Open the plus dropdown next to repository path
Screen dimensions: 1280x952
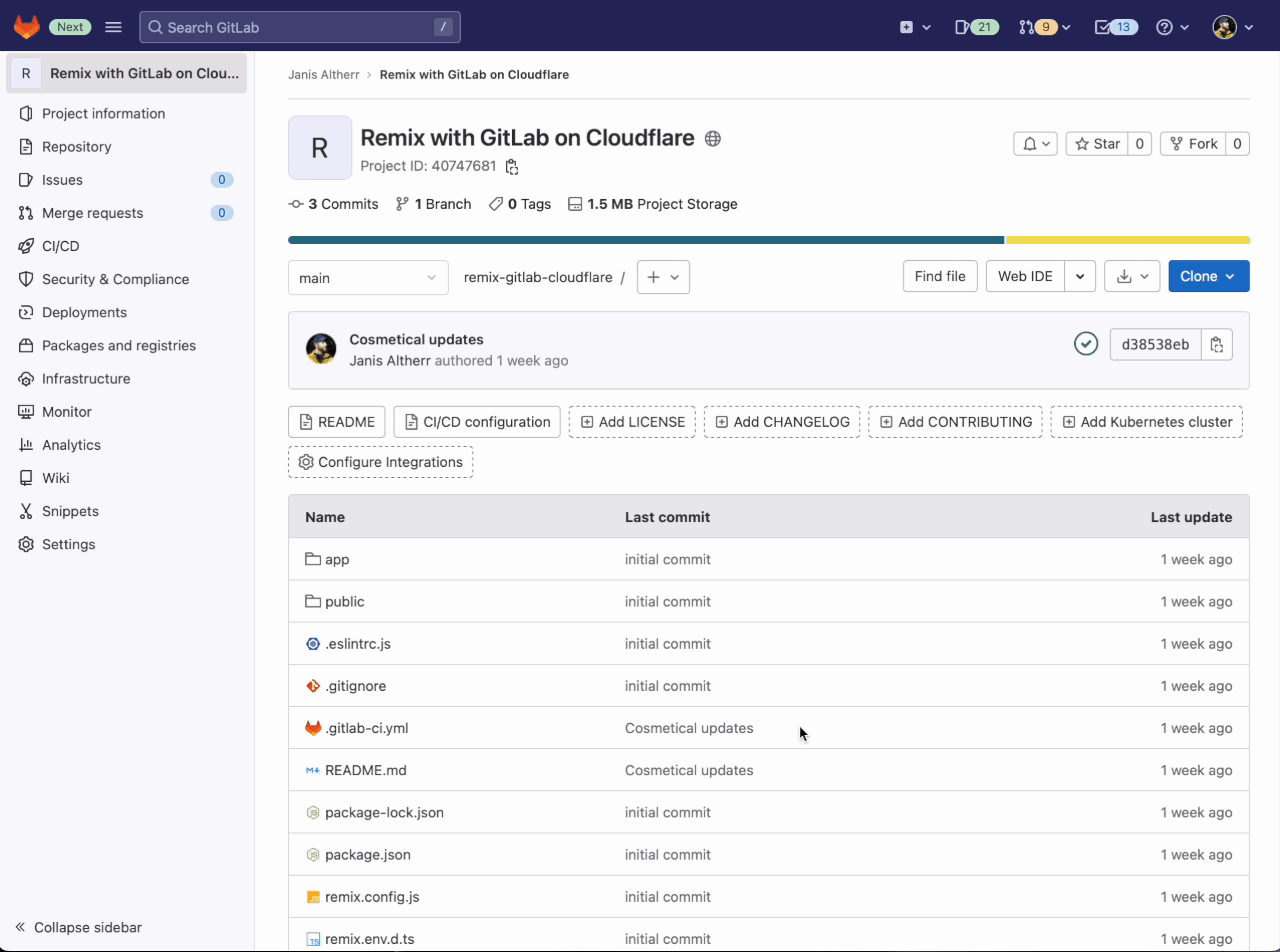(663, 276)
